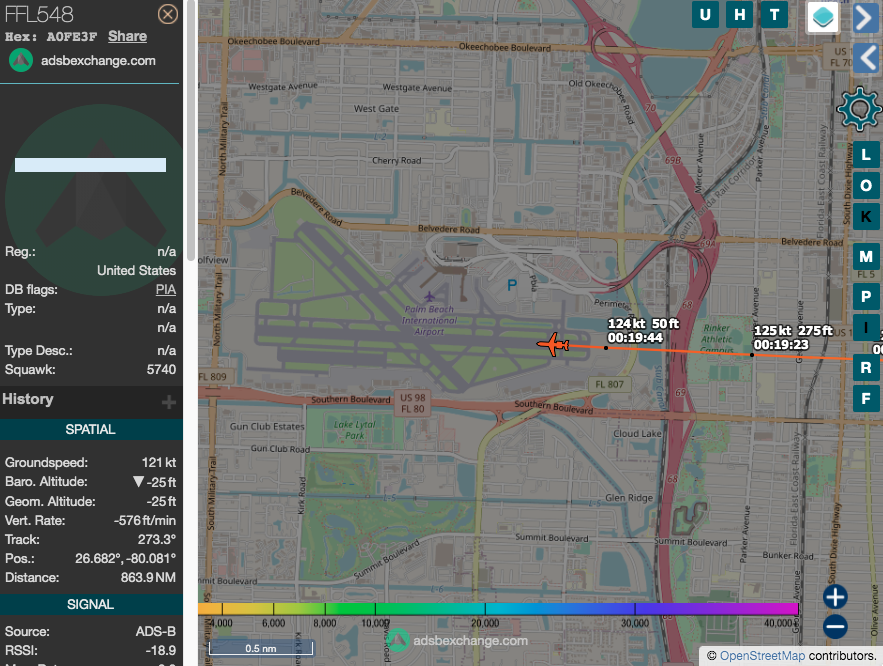Image resolution: width=883 pixels, height=666 pixels.
Task: Click the left-pointing chevron arrow button
Action: click(x=866, y=58)
